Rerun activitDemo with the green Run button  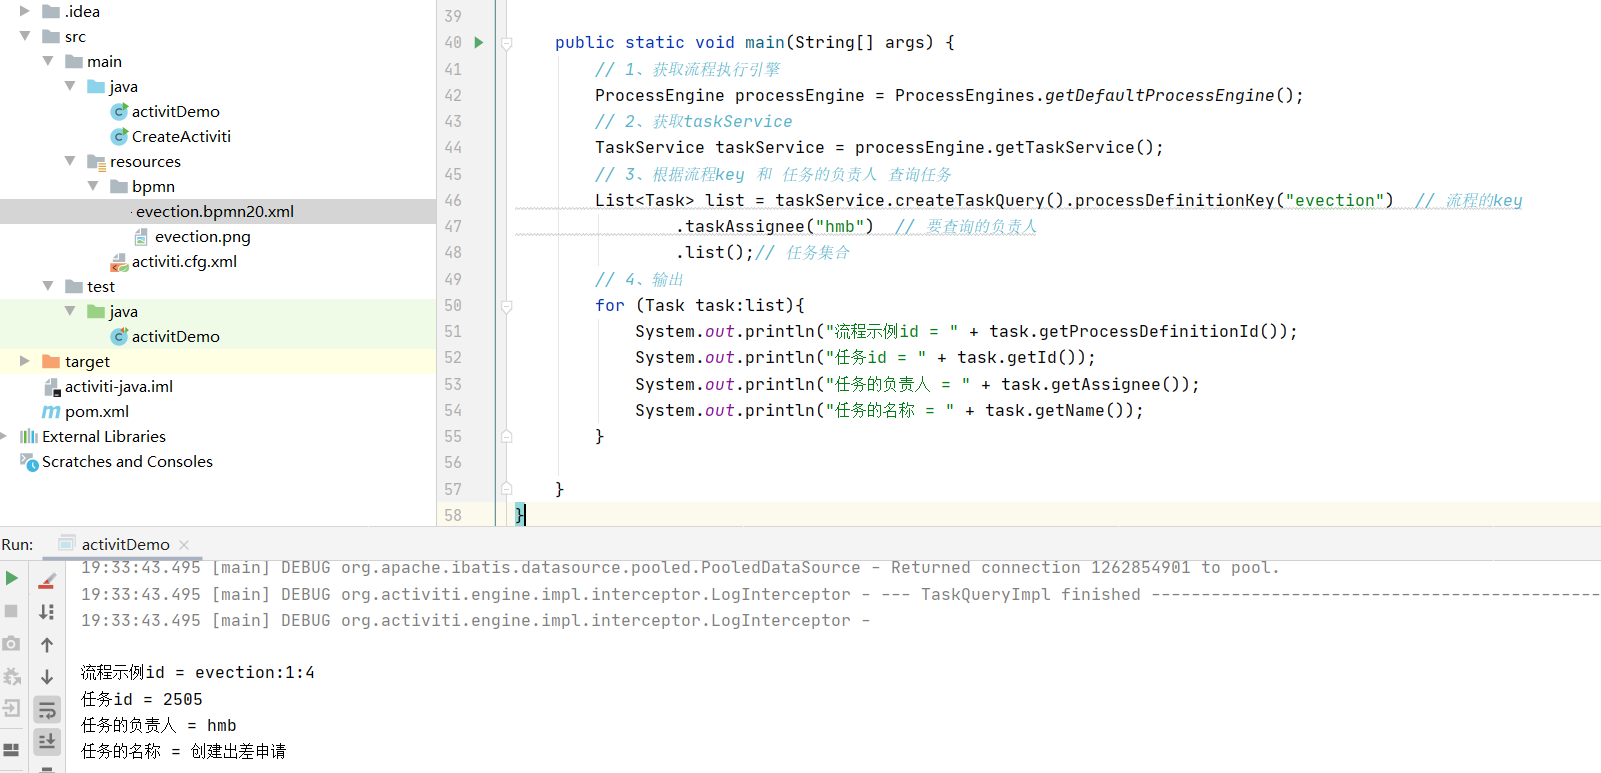tap(12, 578)
